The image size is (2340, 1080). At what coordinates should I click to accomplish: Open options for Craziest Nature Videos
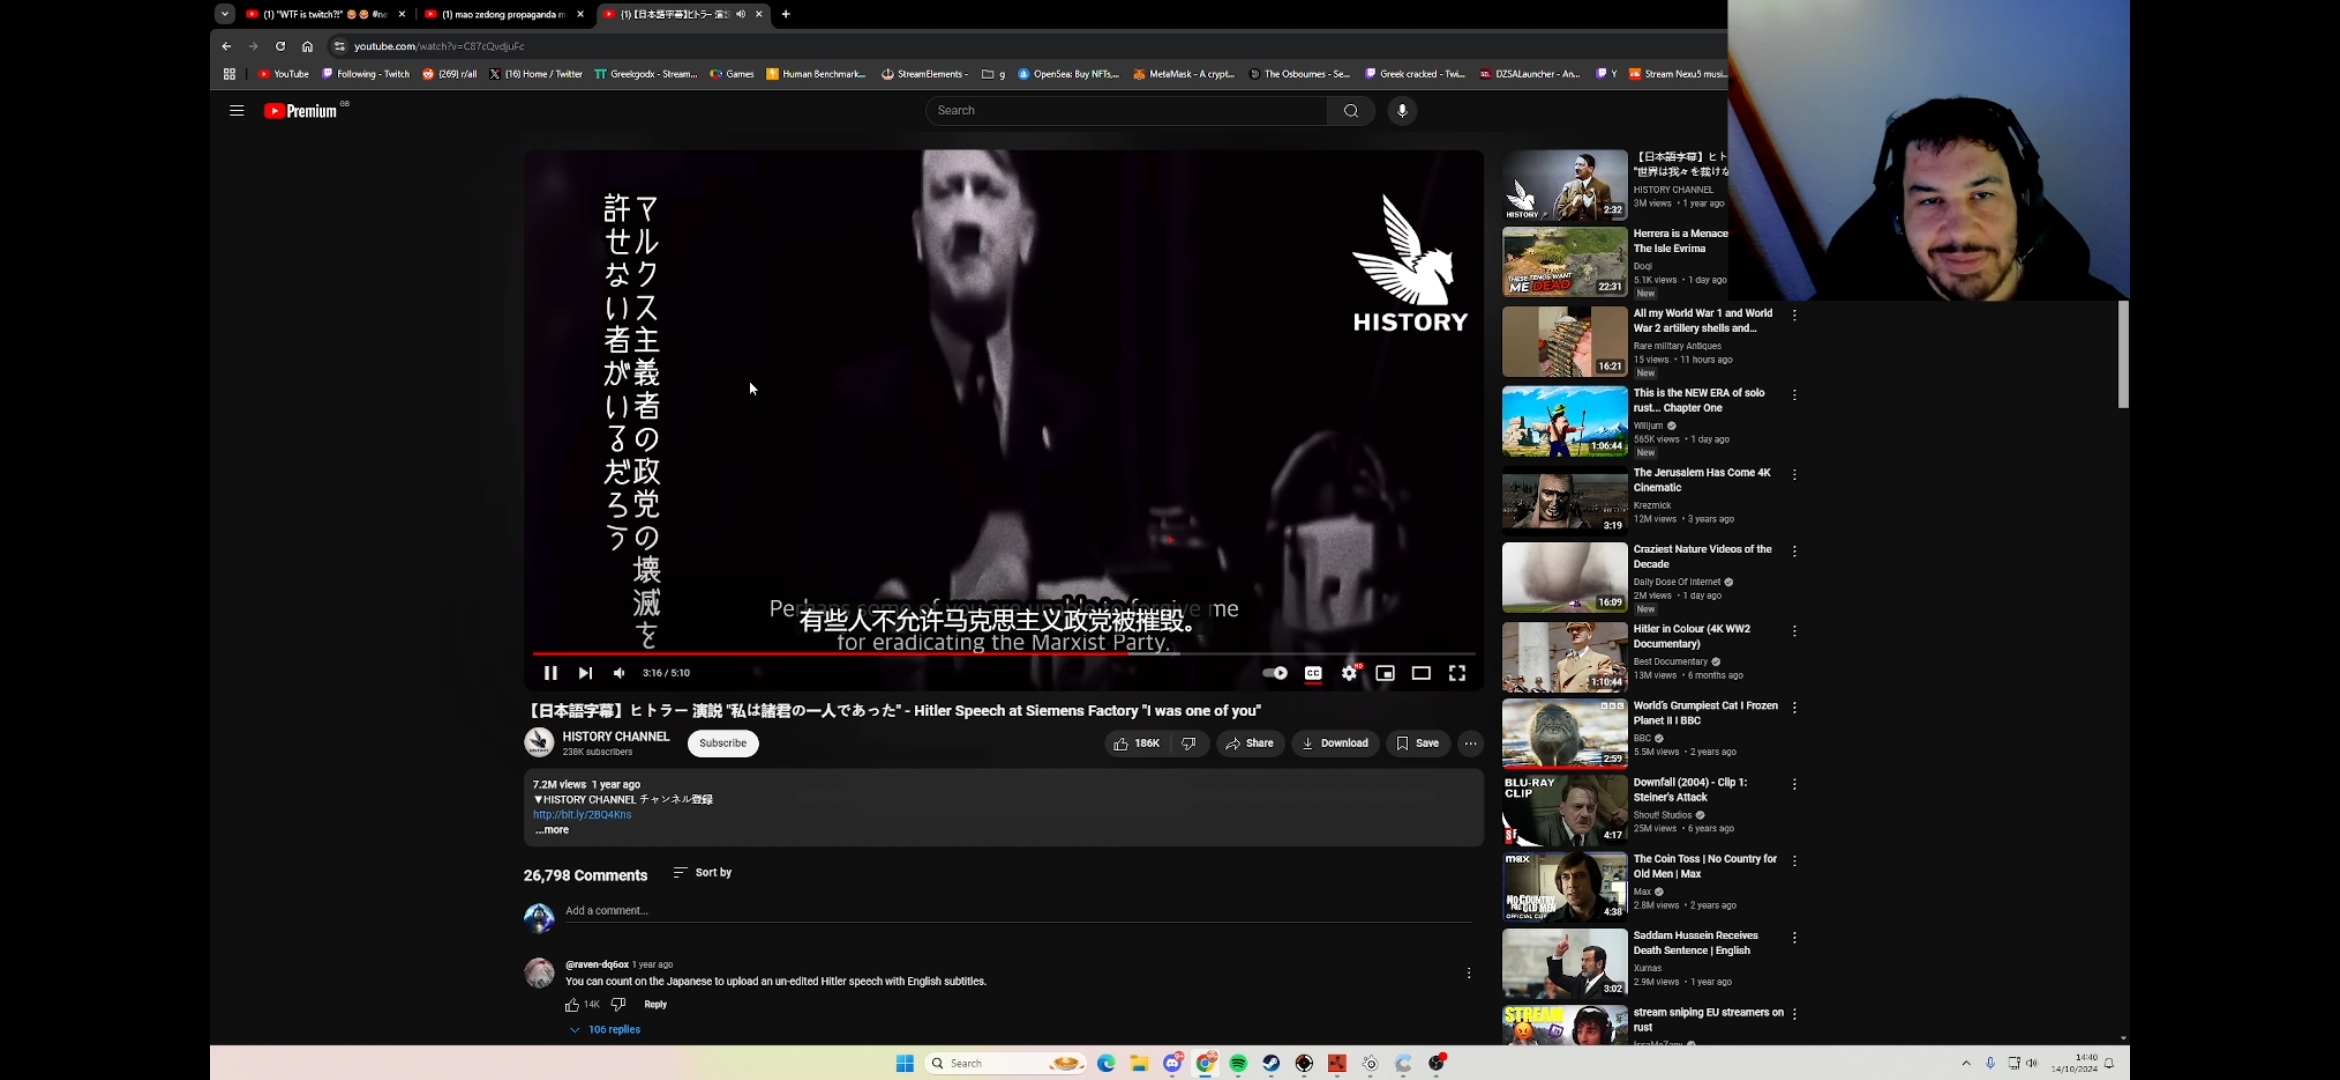click(x=1794, y=552)
